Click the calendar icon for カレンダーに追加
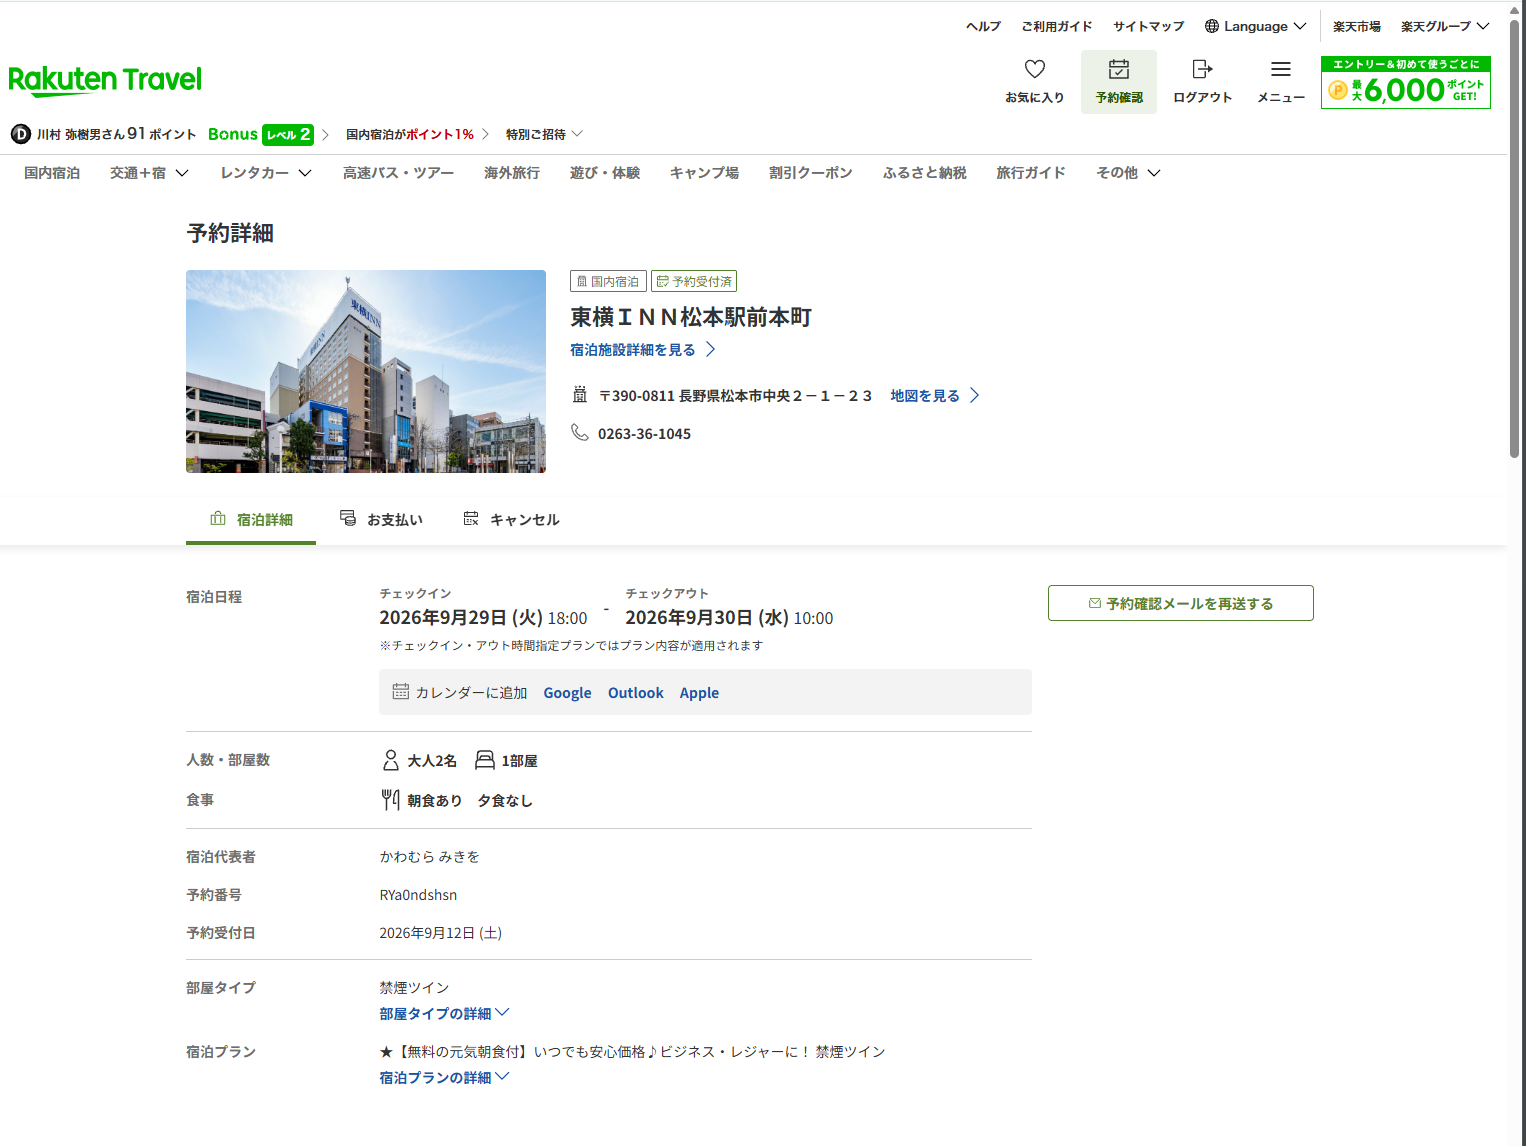The width and height of the screenshot is (1526, 1146). [x=401, y=692]
